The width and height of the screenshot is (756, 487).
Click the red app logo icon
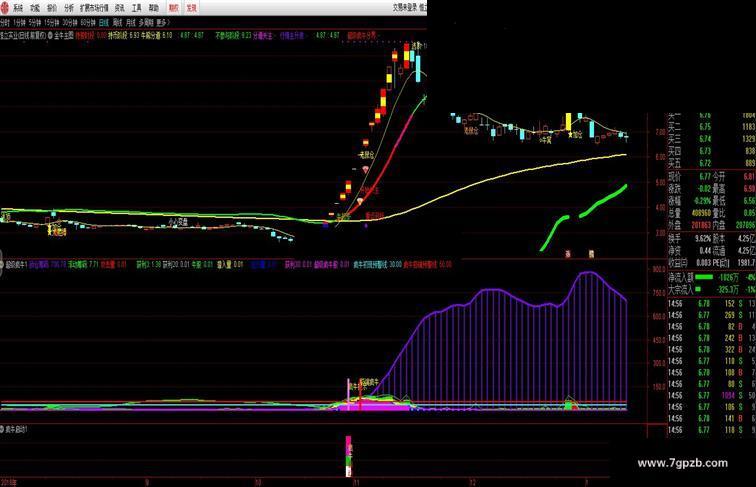pyautogui.click(x=4, y=8)
